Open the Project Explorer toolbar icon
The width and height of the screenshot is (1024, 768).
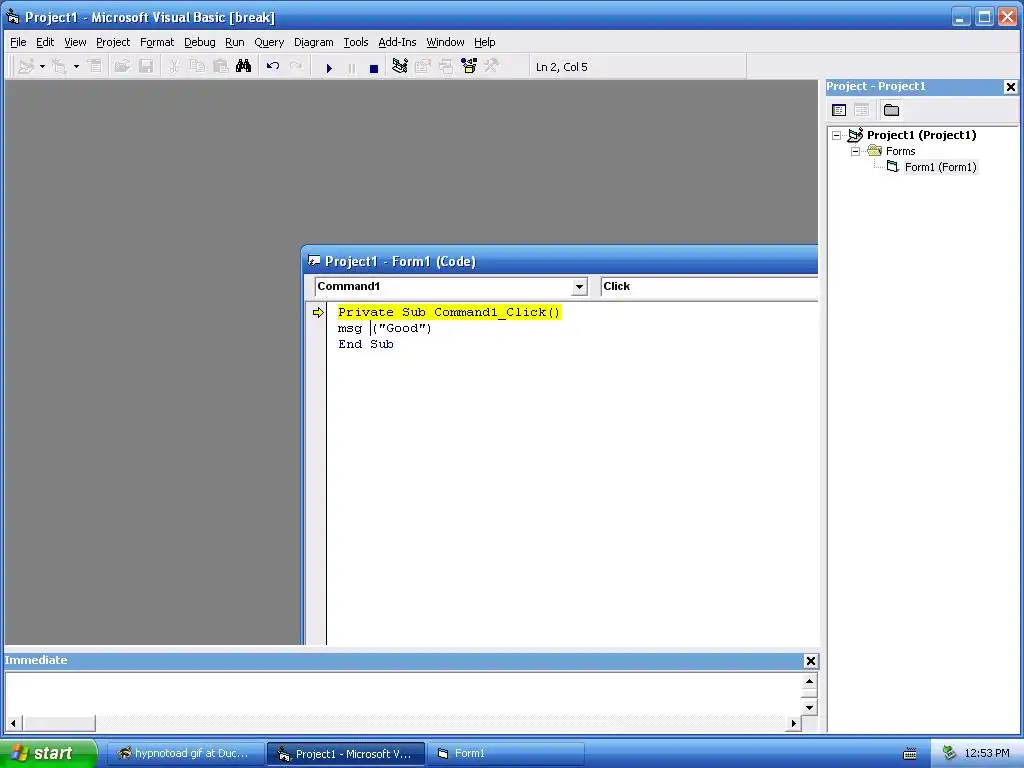click(x=400, y=67)
